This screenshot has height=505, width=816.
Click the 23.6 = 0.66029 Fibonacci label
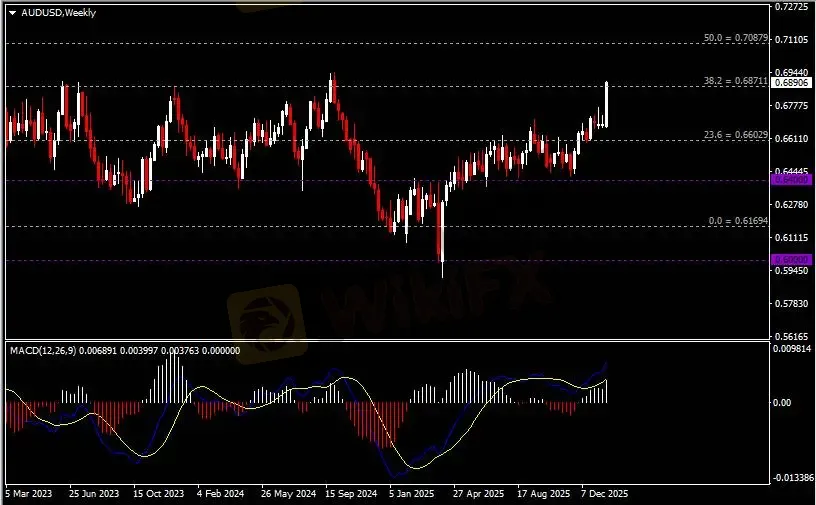click(735, 134)
